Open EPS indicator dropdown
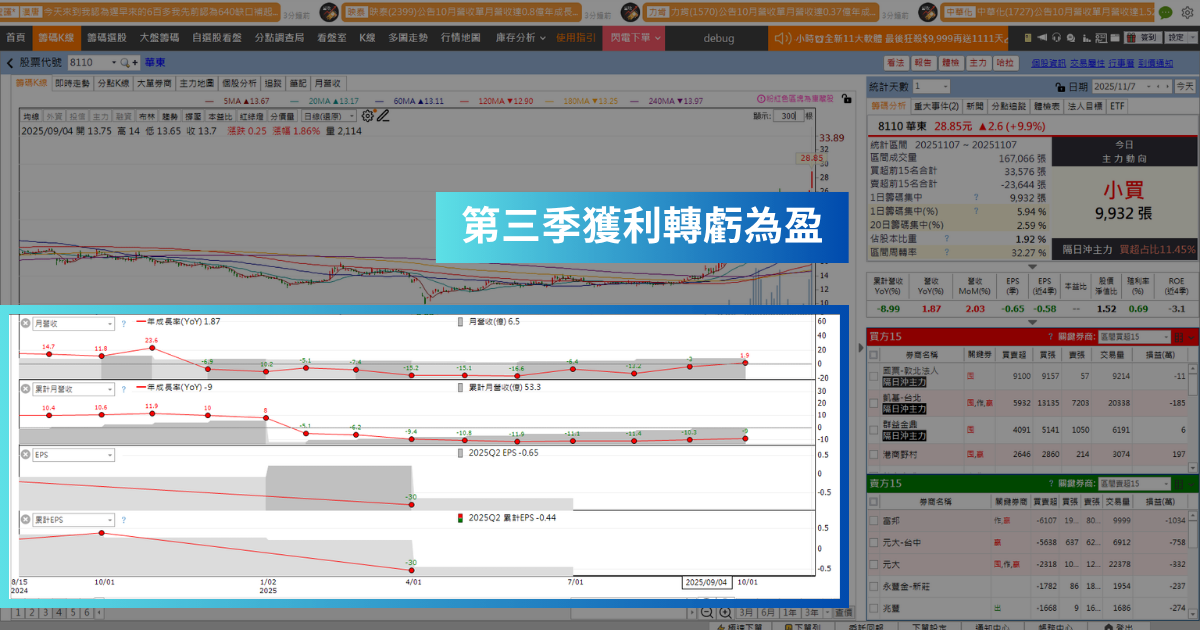This screenshot has height=630, width=1200. point(73,454)
